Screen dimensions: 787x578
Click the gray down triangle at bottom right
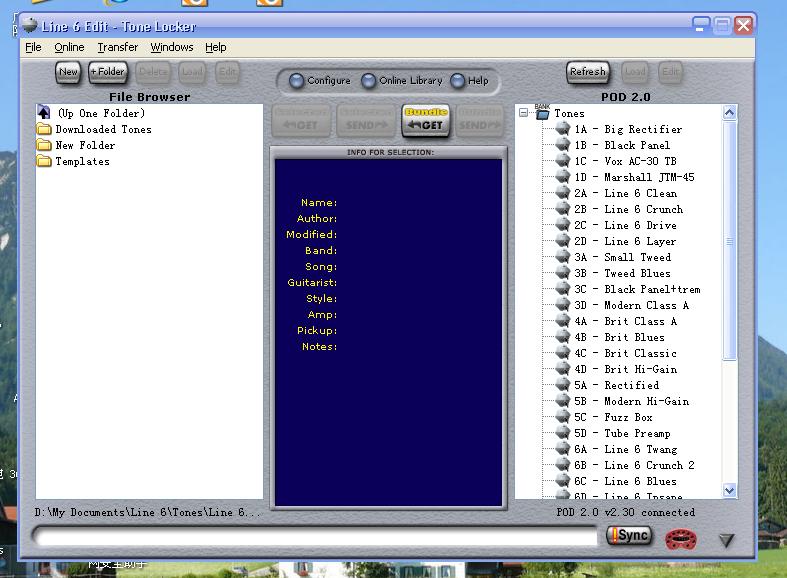point(727,541)
